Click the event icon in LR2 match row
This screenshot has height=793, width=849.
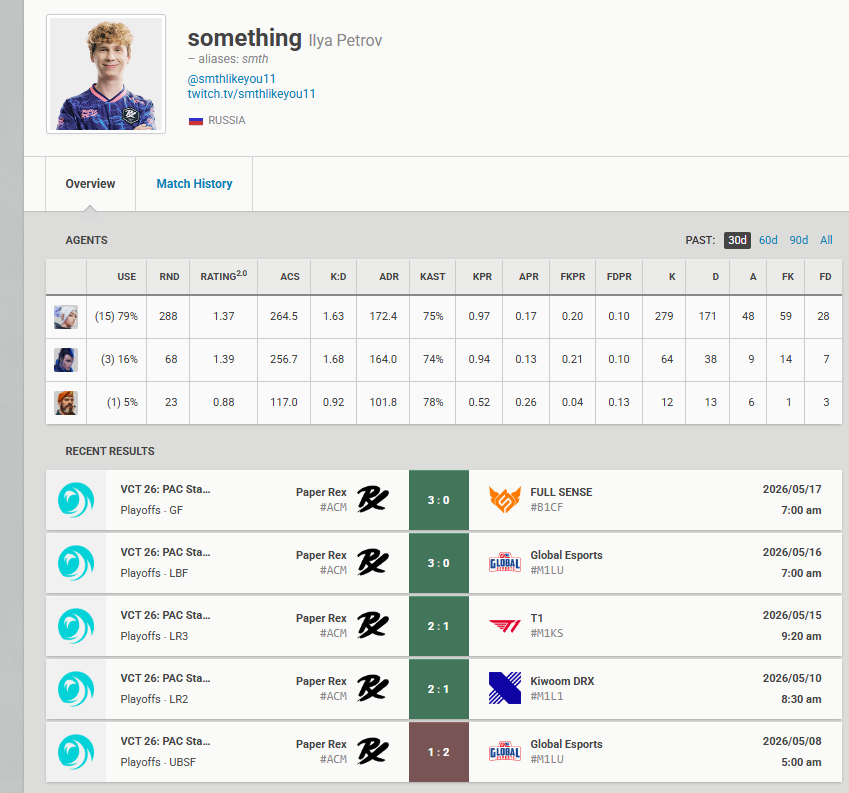tap(76, 689)
